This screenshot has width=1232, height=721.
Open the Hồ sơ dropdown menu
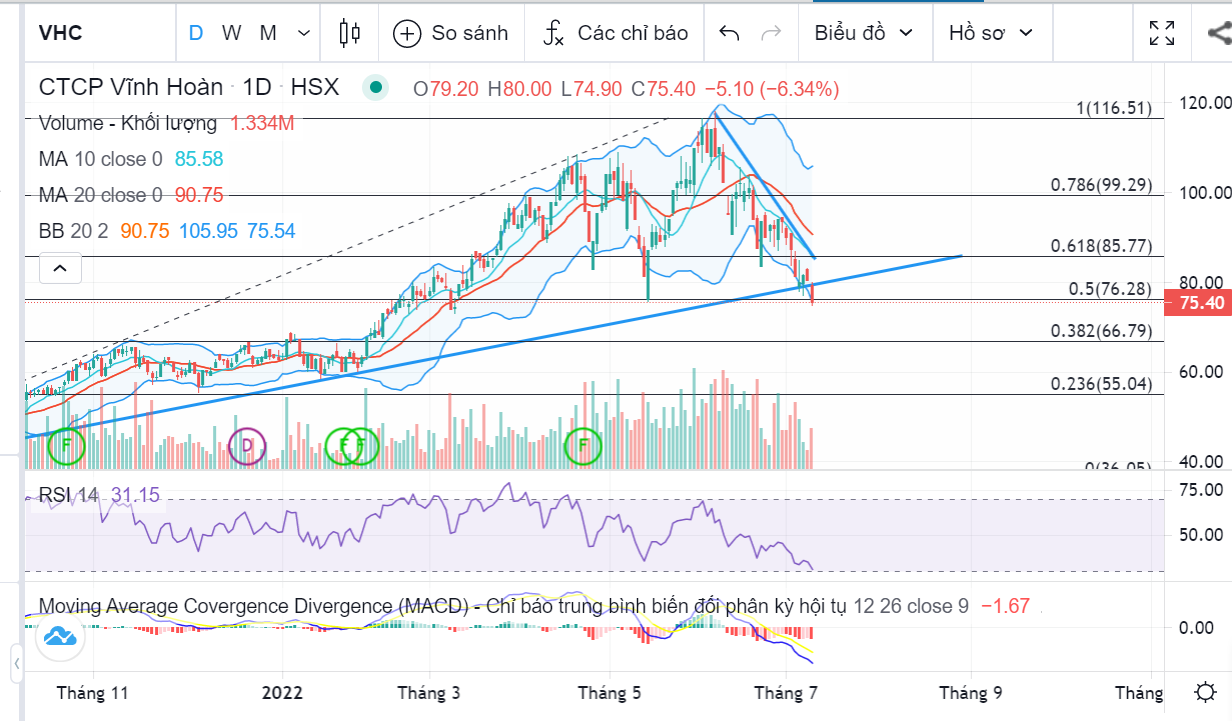(990, 33)
